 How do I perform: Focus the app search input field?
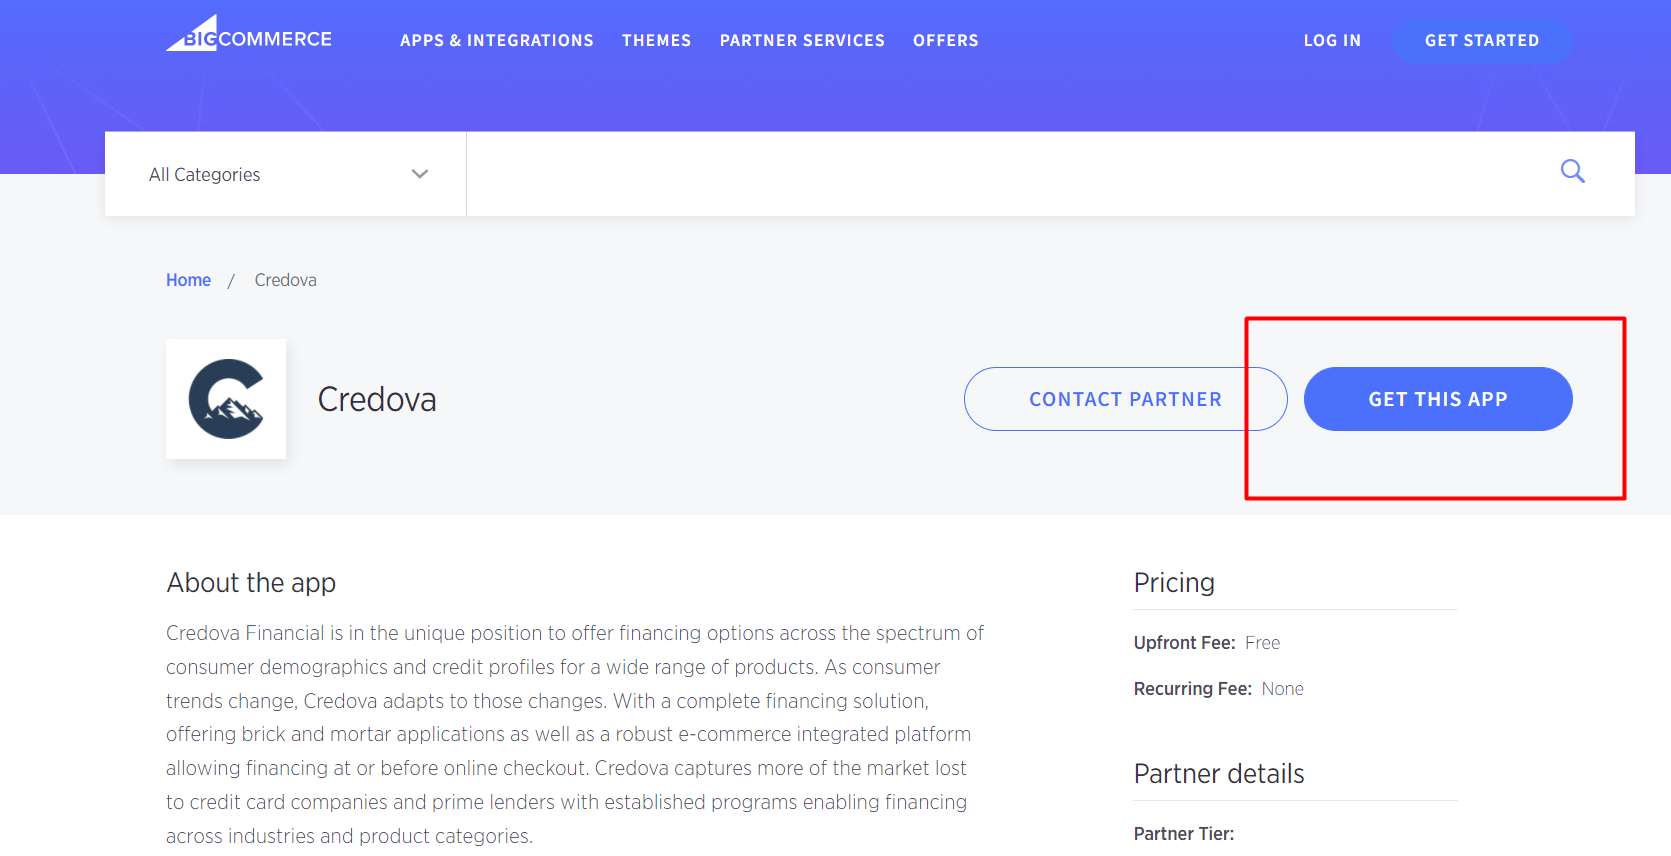pos(1000,174)
